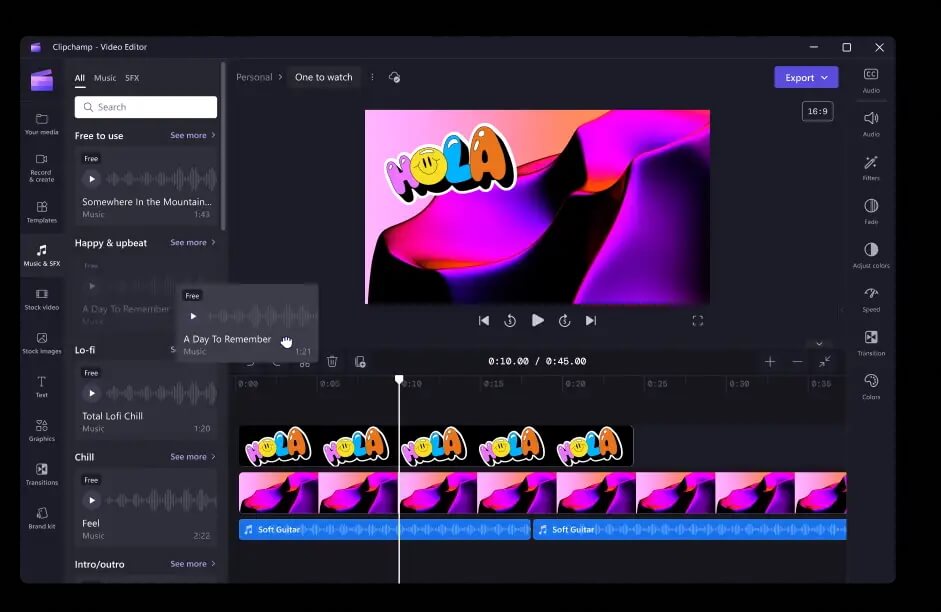Click the Somewhere In the Mountain title

146,202
